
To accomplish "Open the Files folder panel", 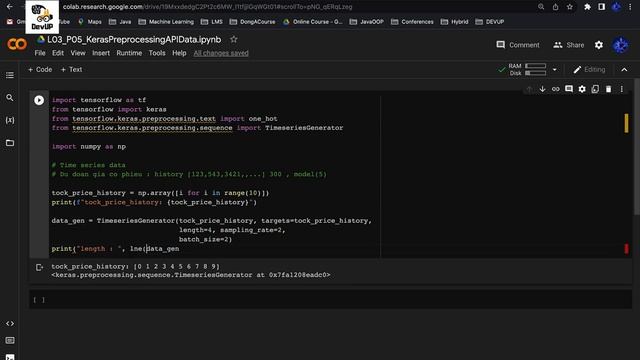I will (10, 143).
